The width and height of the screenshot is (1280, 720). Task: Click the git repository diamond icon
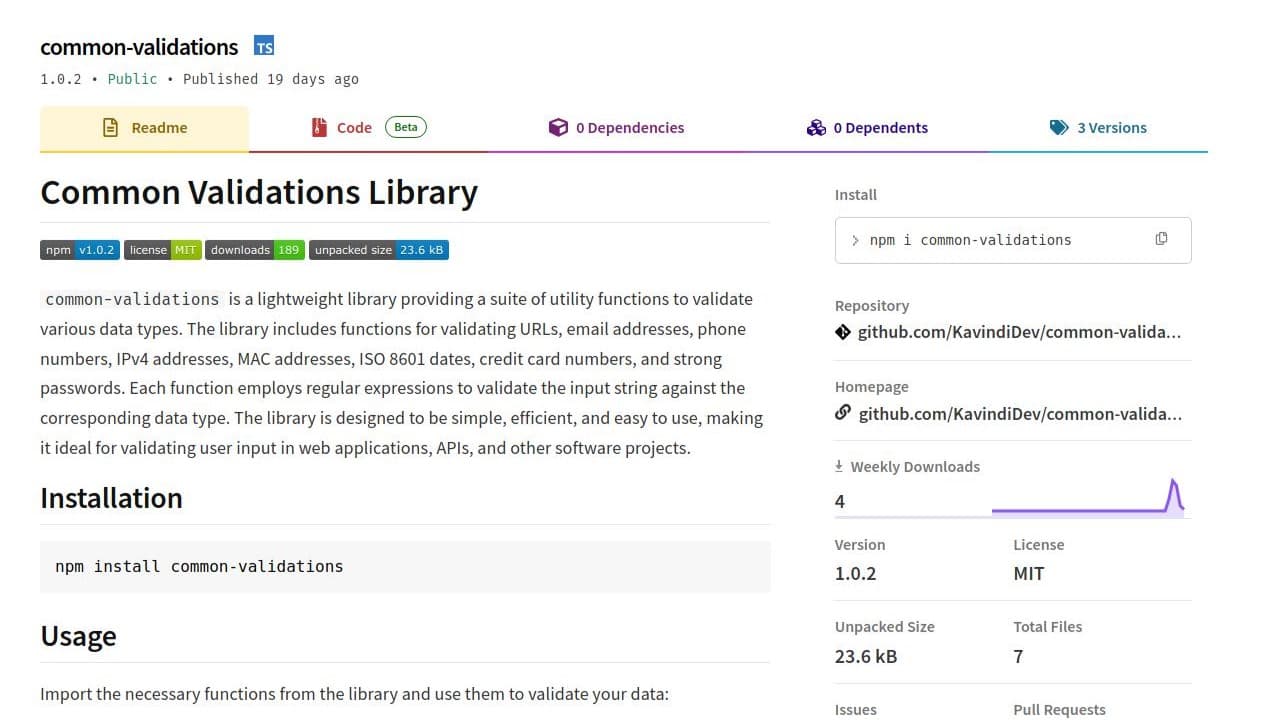coord(843,332)
